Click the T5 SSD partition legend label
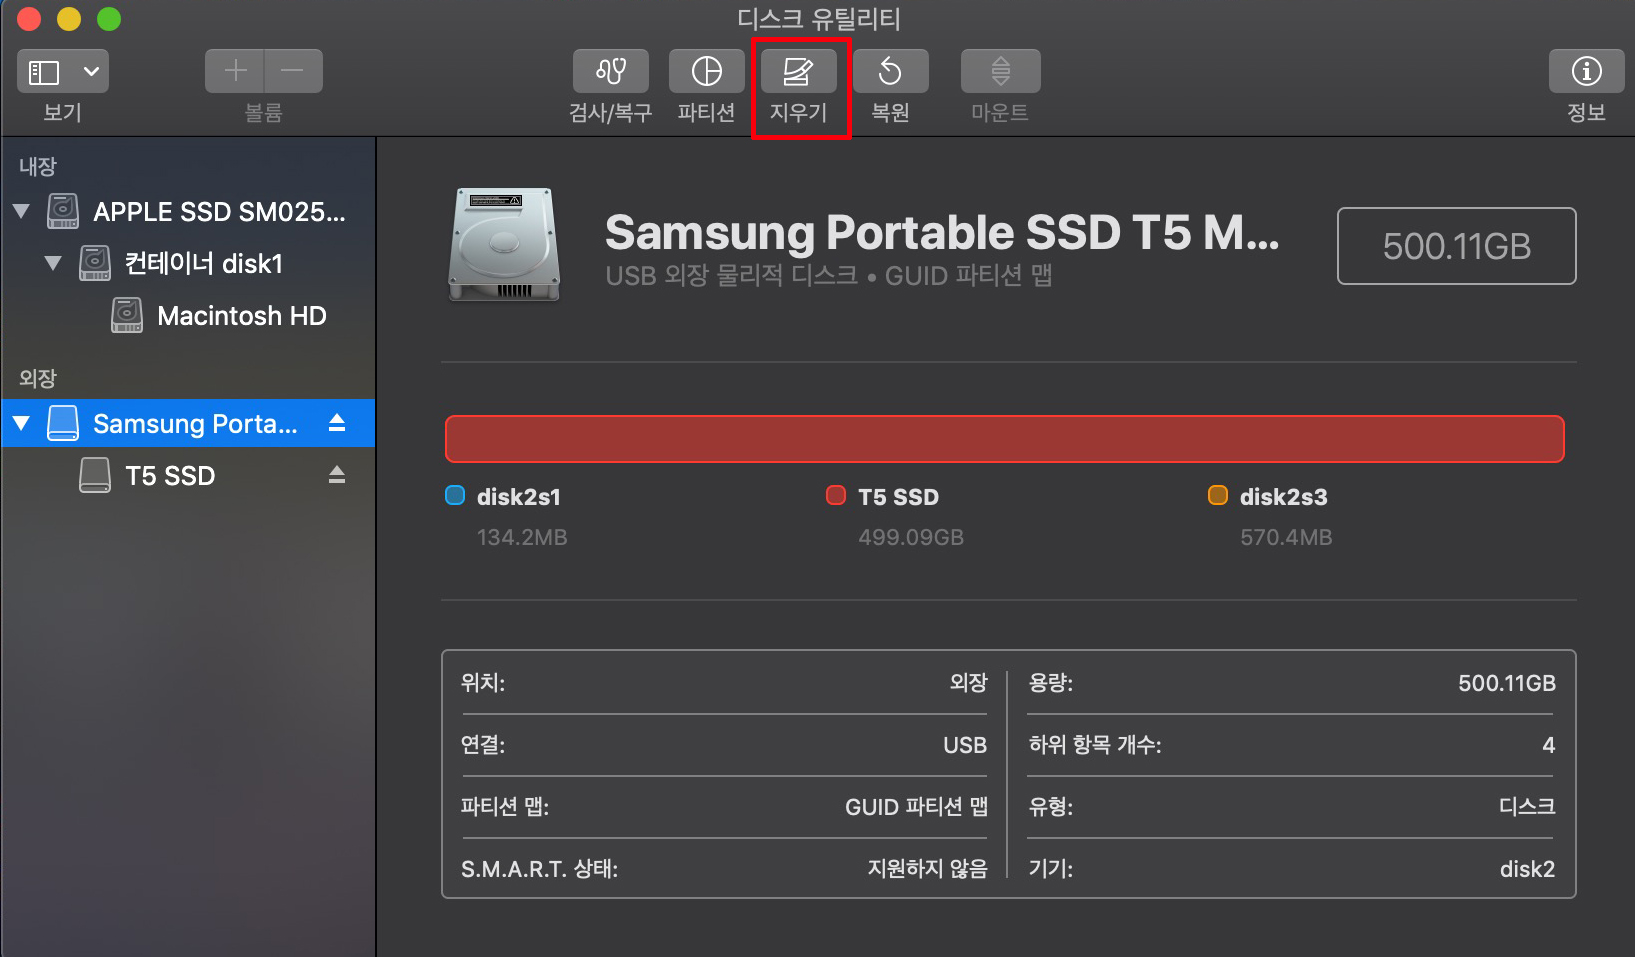Image resolution: width=1635 pixels, height=957 pixels. point(899,497)
